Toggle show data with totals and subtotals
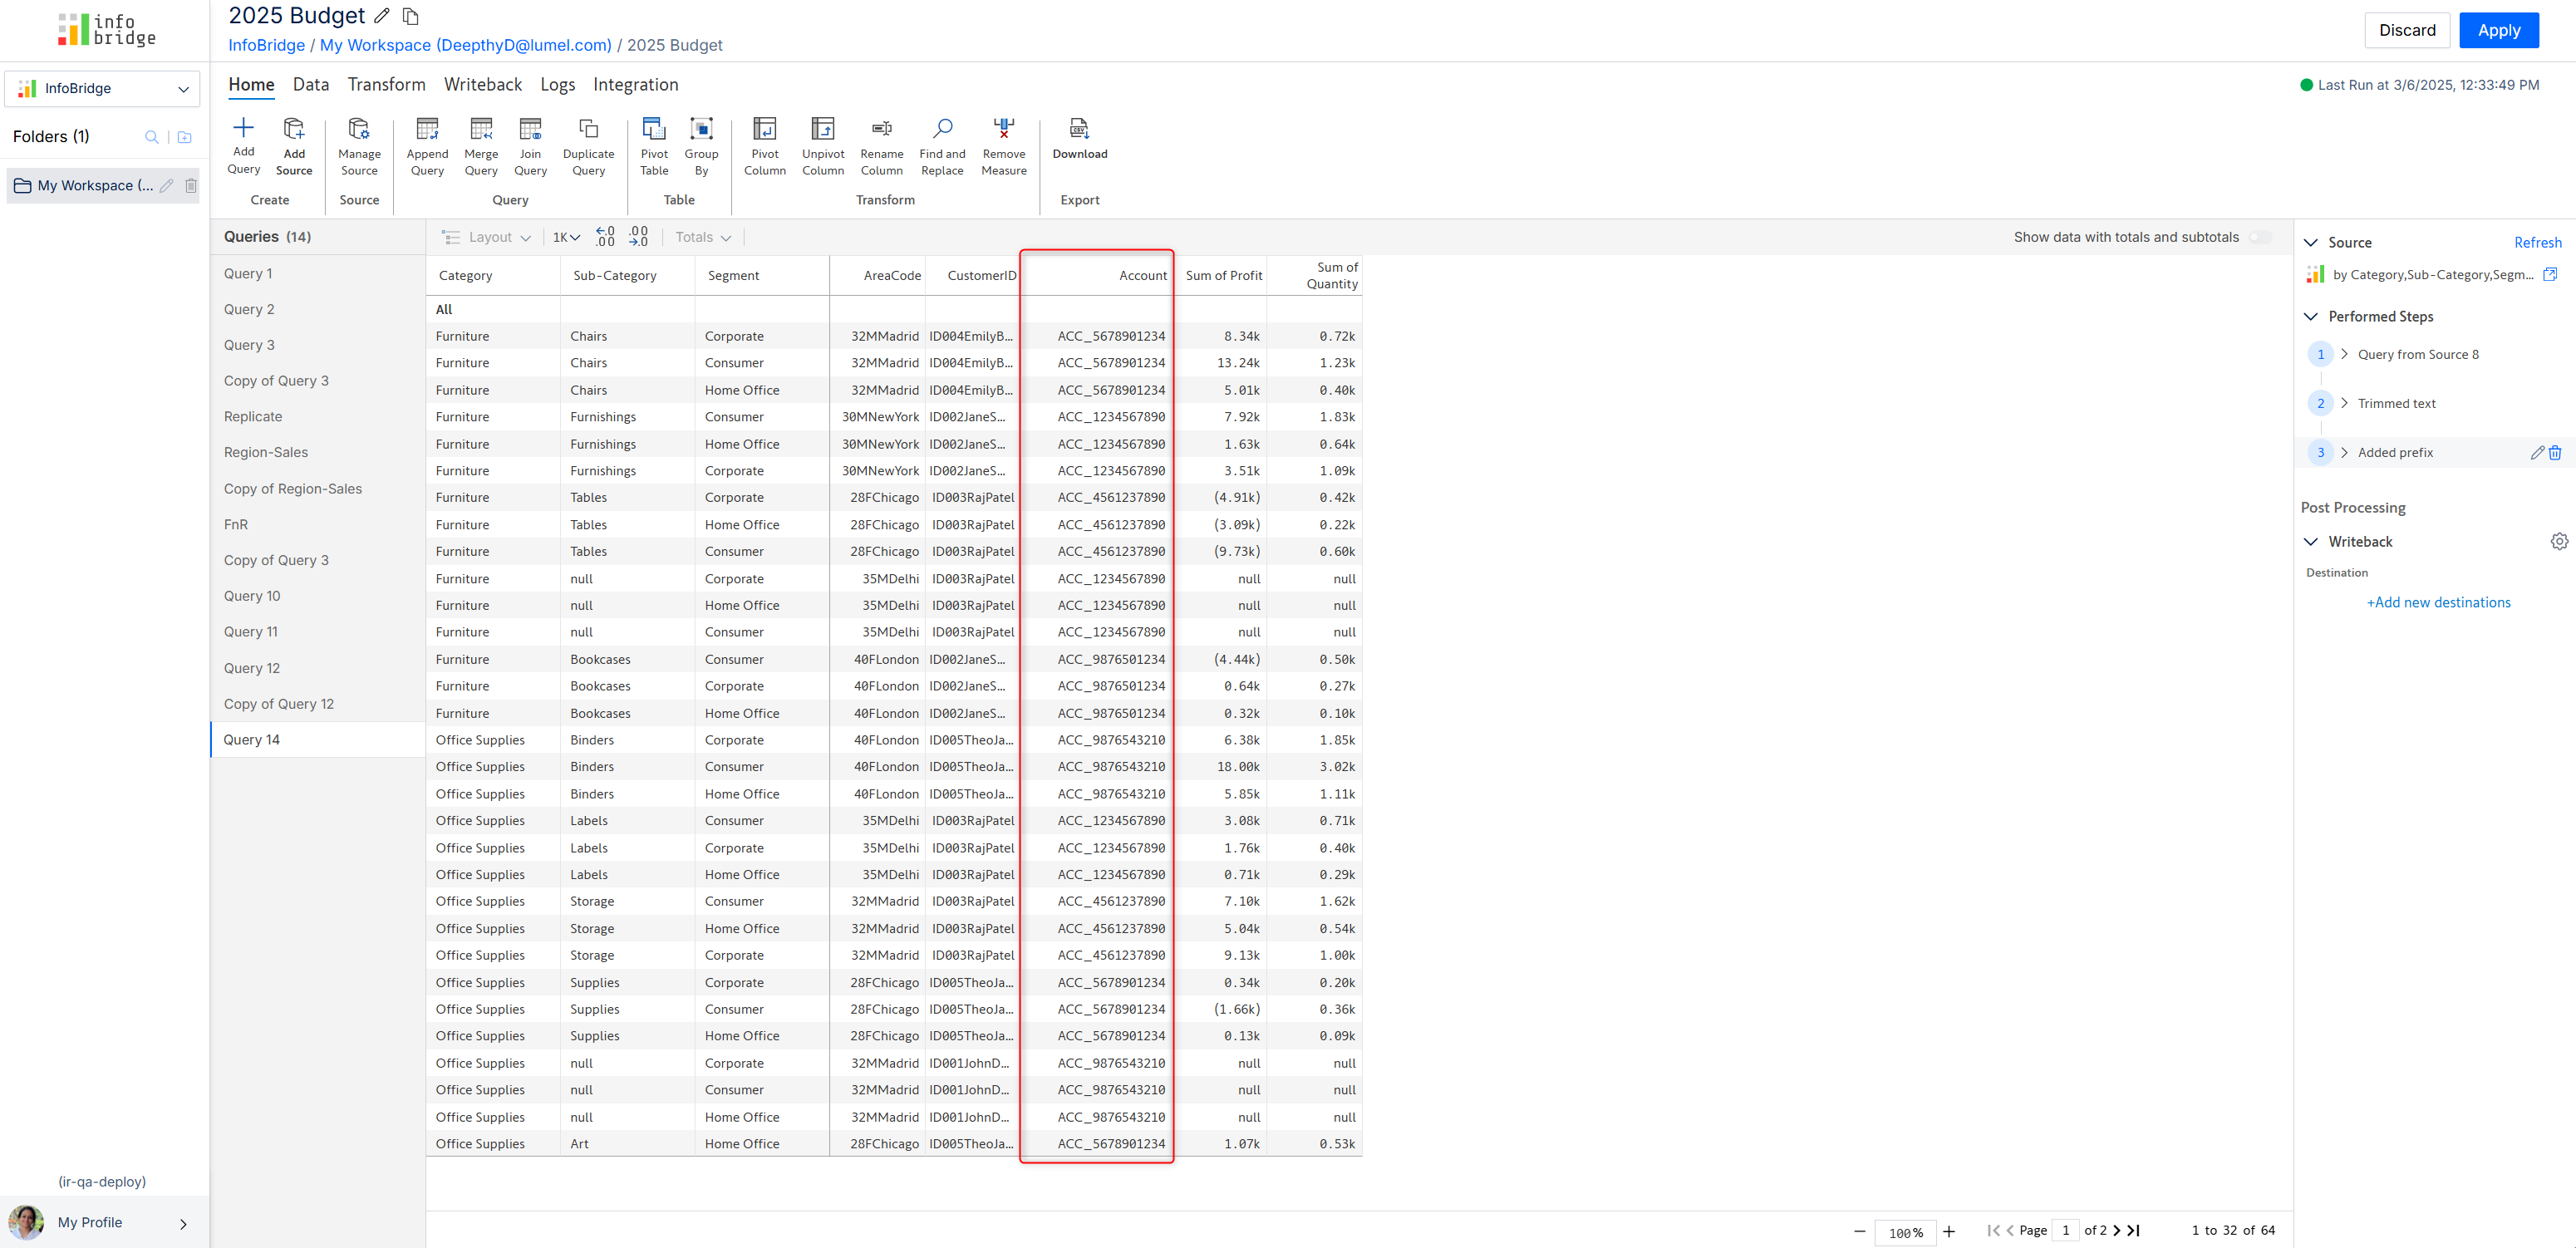This screenshot has height=1248, width=2576. [x=2259, y=237]
